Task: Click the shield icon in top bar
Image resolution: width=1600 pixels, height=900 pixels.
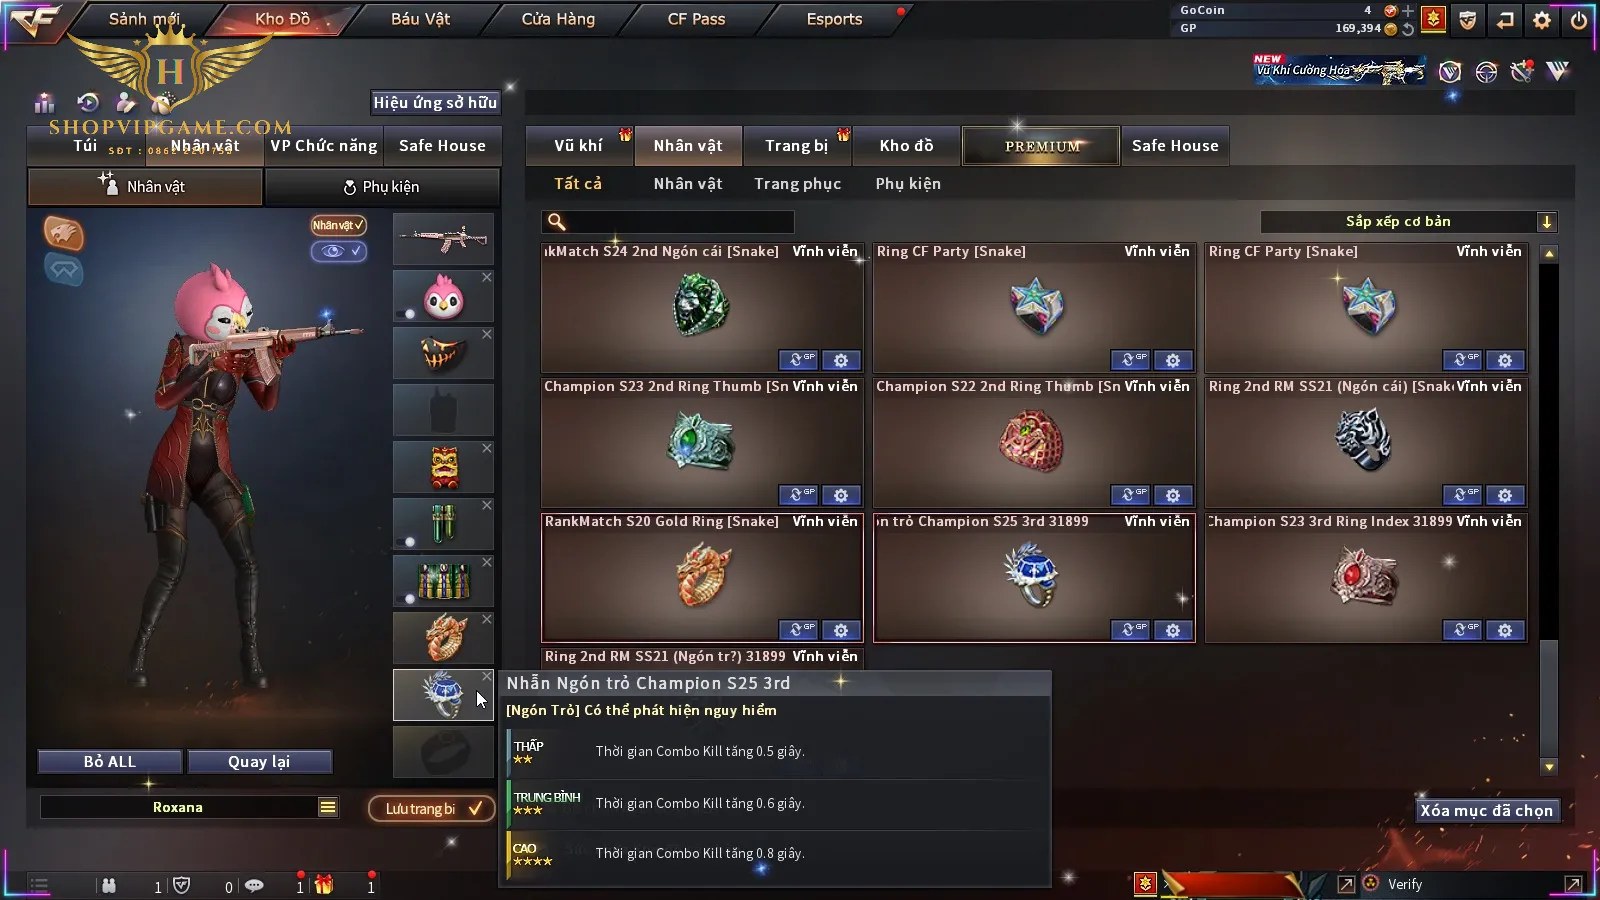Action: [1467, 20]
